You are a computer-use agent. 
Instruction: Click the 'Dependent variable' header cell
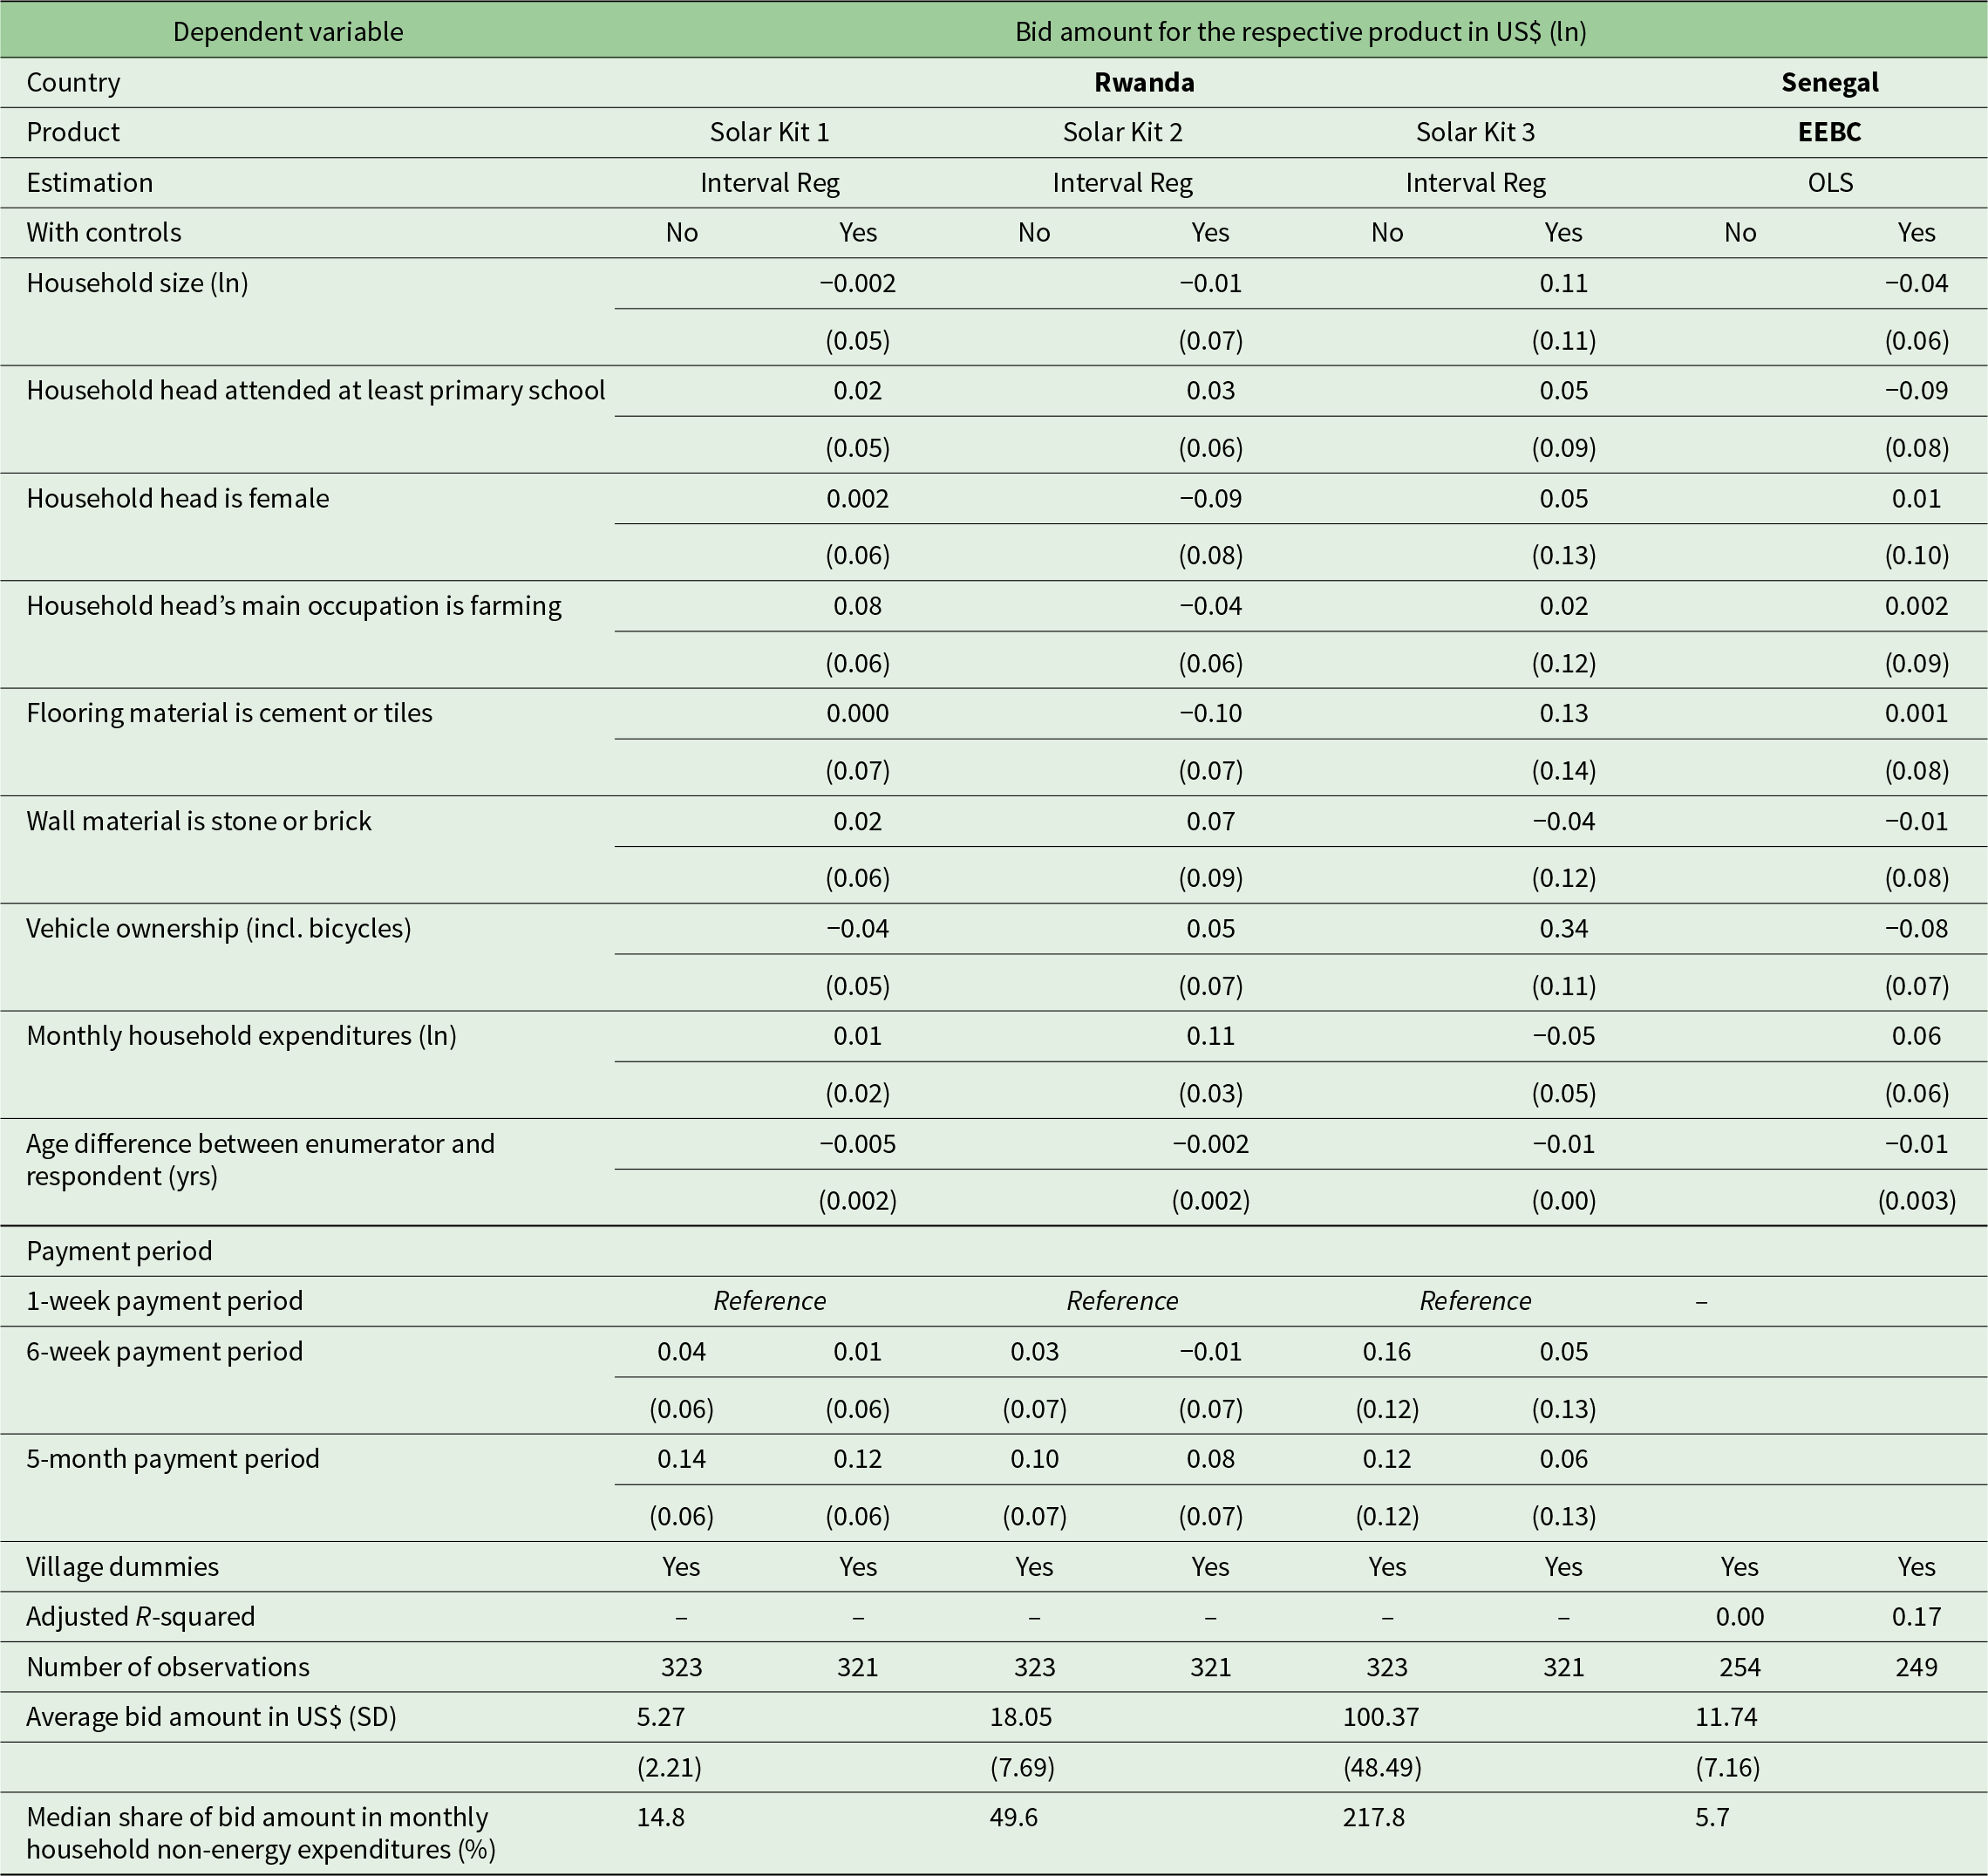coord(288,32)
